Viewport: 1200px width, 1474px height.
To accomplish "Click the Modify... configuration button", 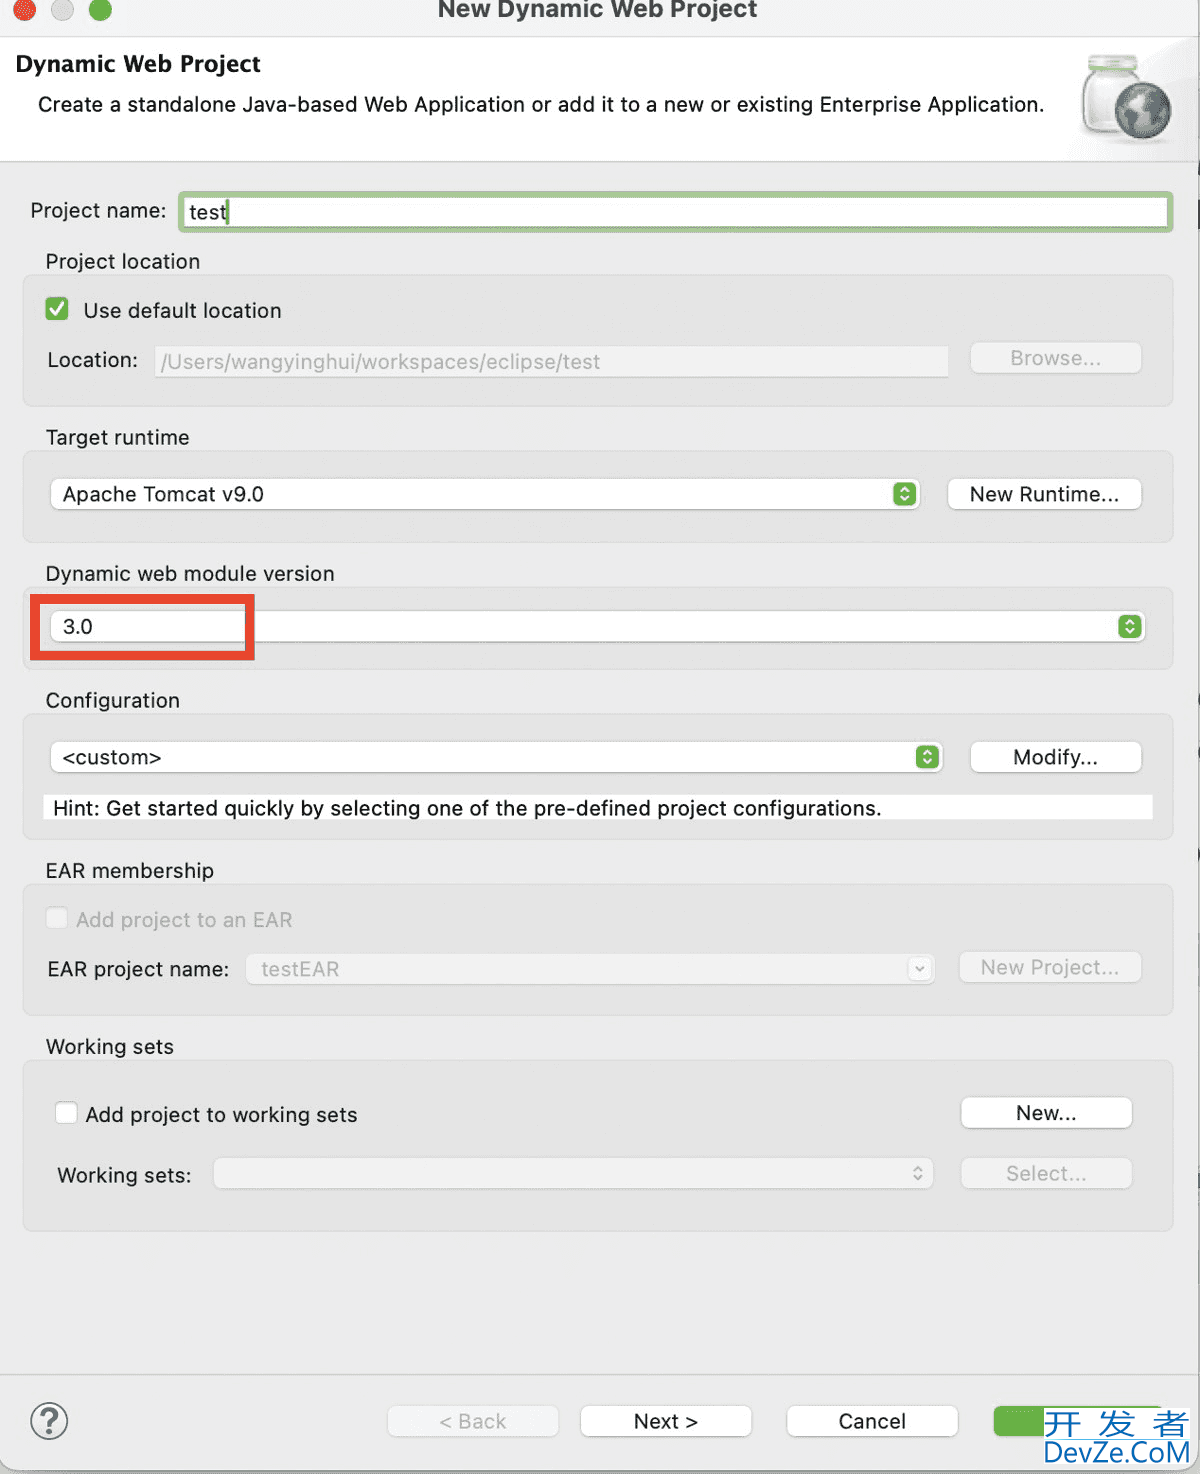I will click(1055, 757).
